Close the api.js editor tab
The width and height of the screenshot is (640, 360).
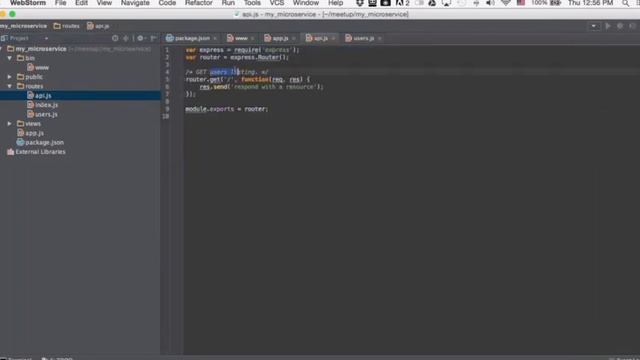[333, 38]
